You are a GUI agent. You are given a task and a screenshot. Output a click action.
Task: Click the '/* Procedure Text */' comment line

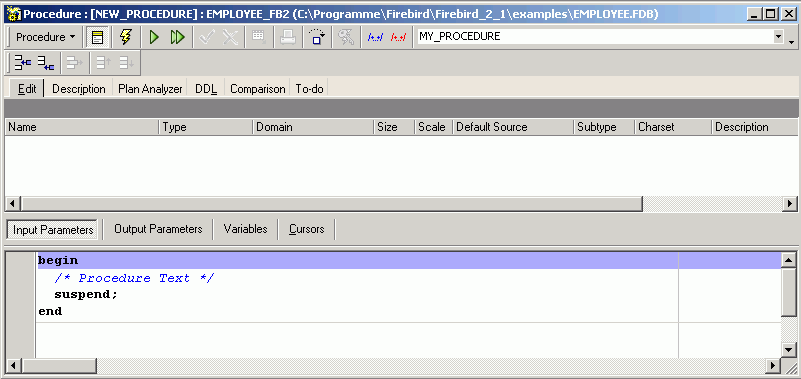134,278
